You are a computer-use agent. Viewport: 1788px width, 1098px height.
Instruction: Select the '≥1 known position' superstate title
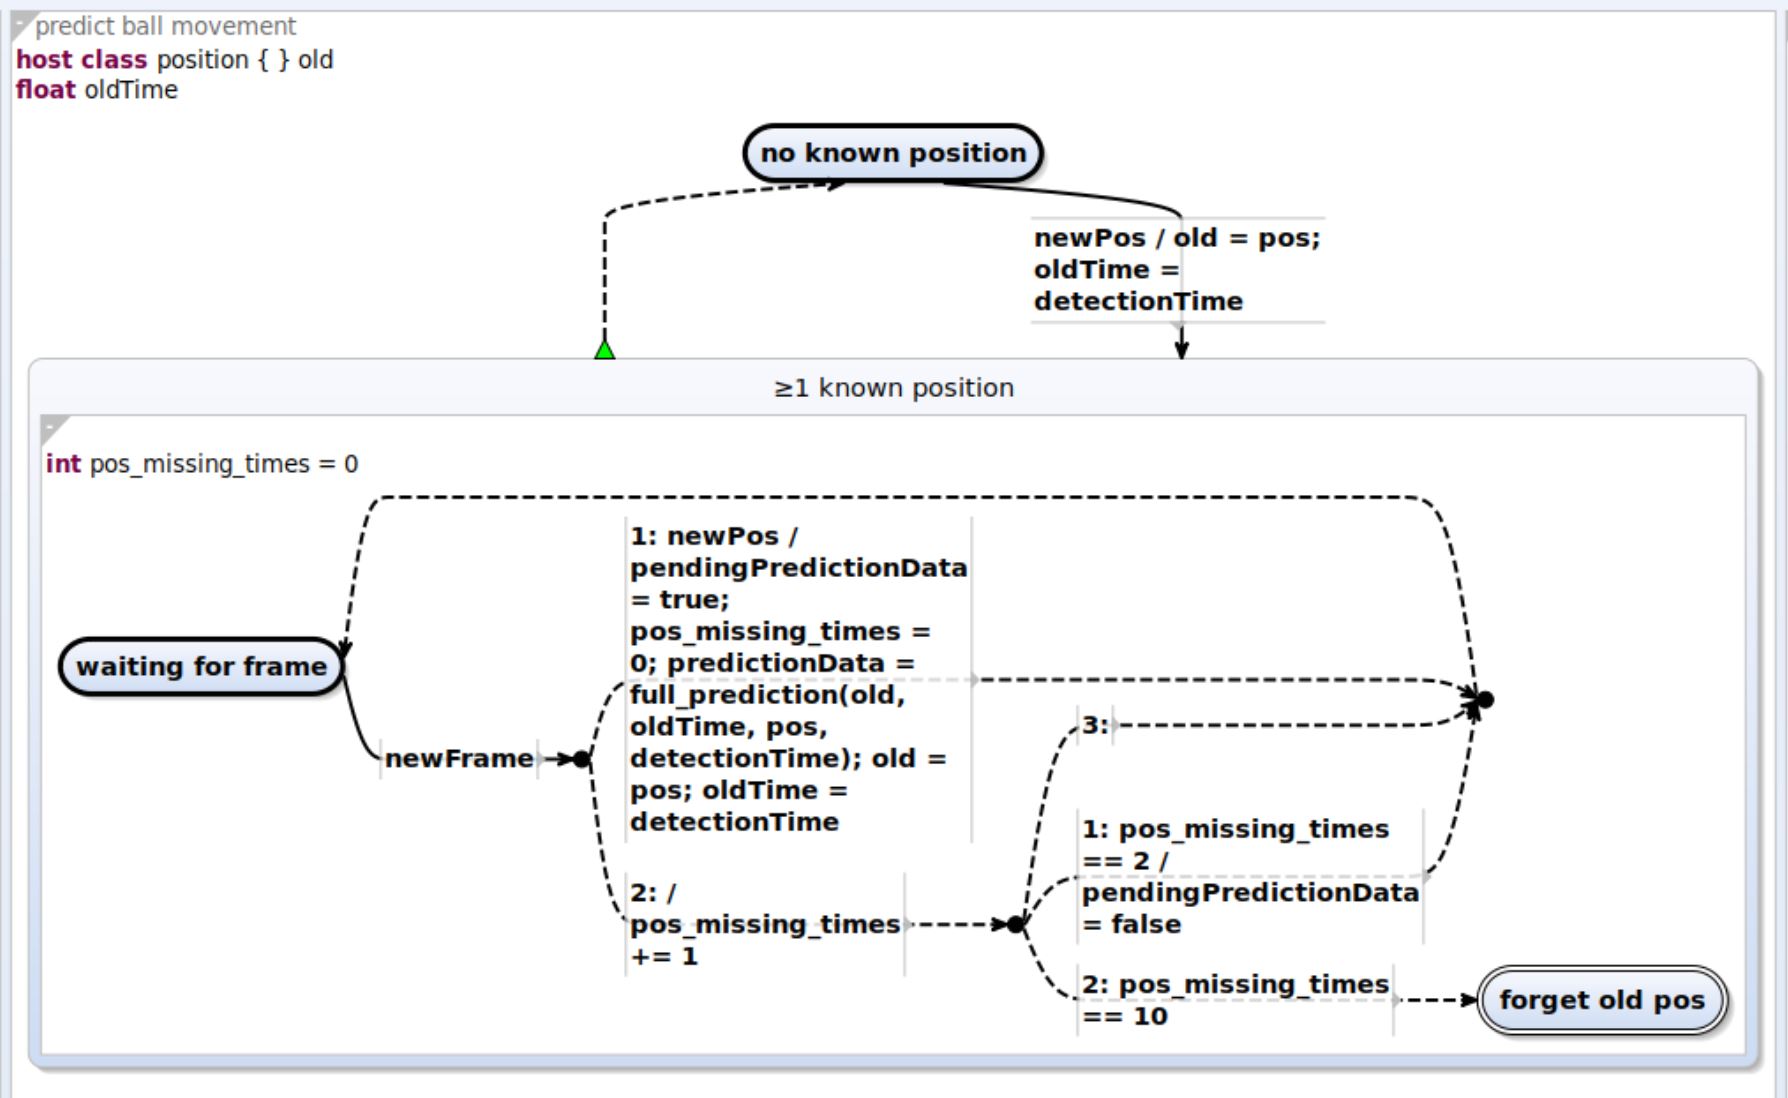tap(893, 388)
